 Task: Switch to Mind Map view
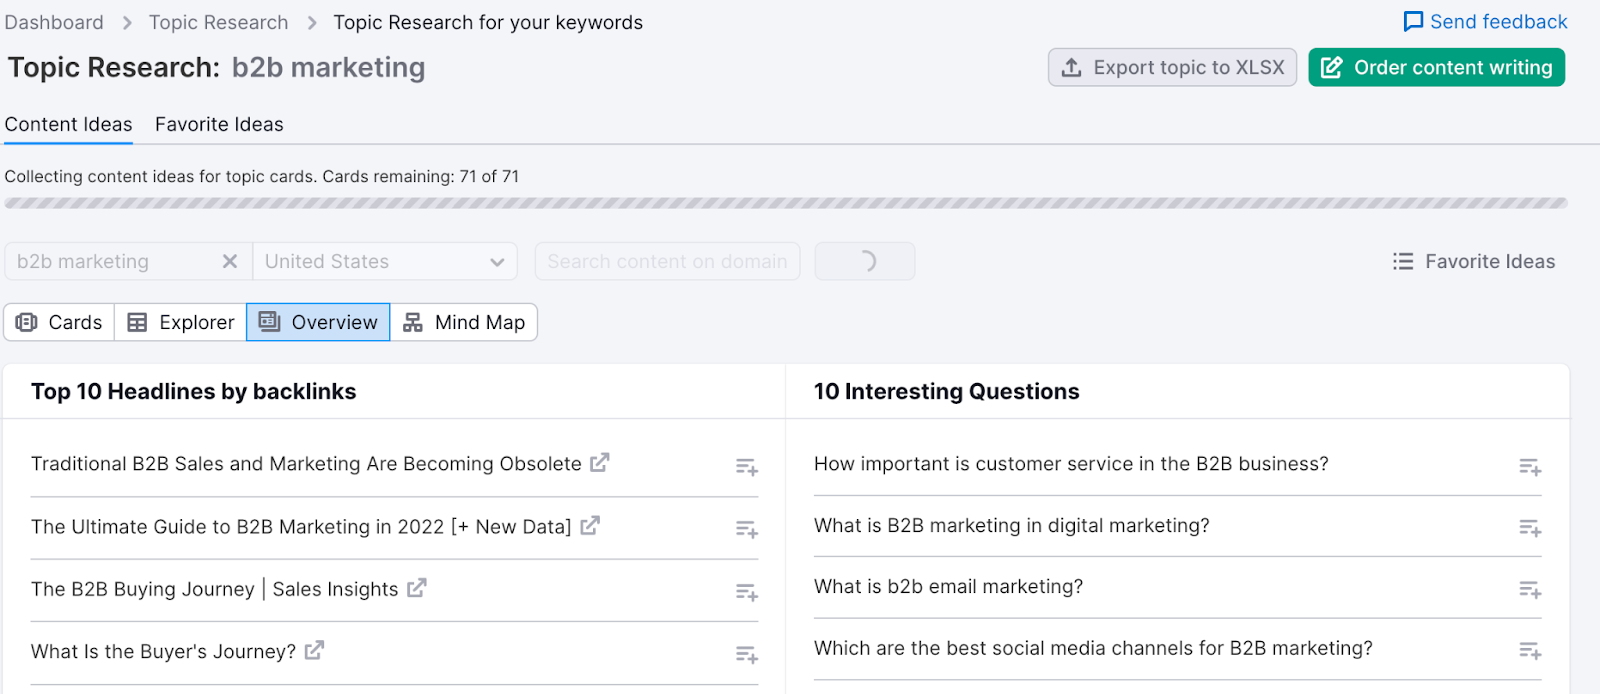(x=464, y=322)
